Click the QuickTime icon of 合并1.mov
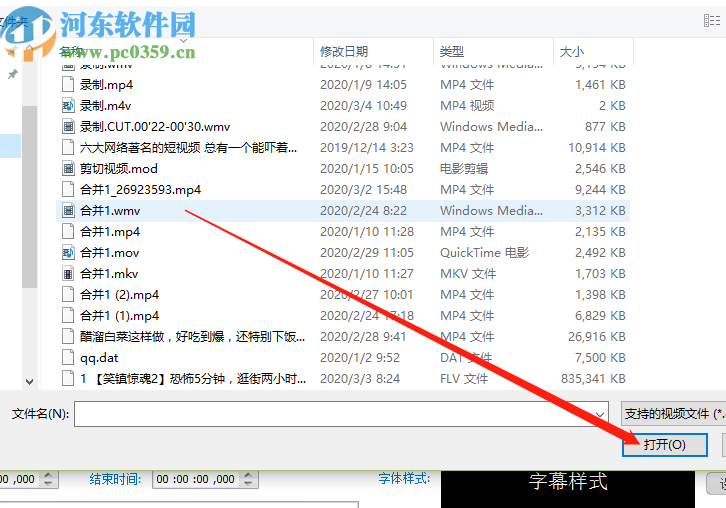This screenshot has height=508, width=726. (x=68, y=252)
